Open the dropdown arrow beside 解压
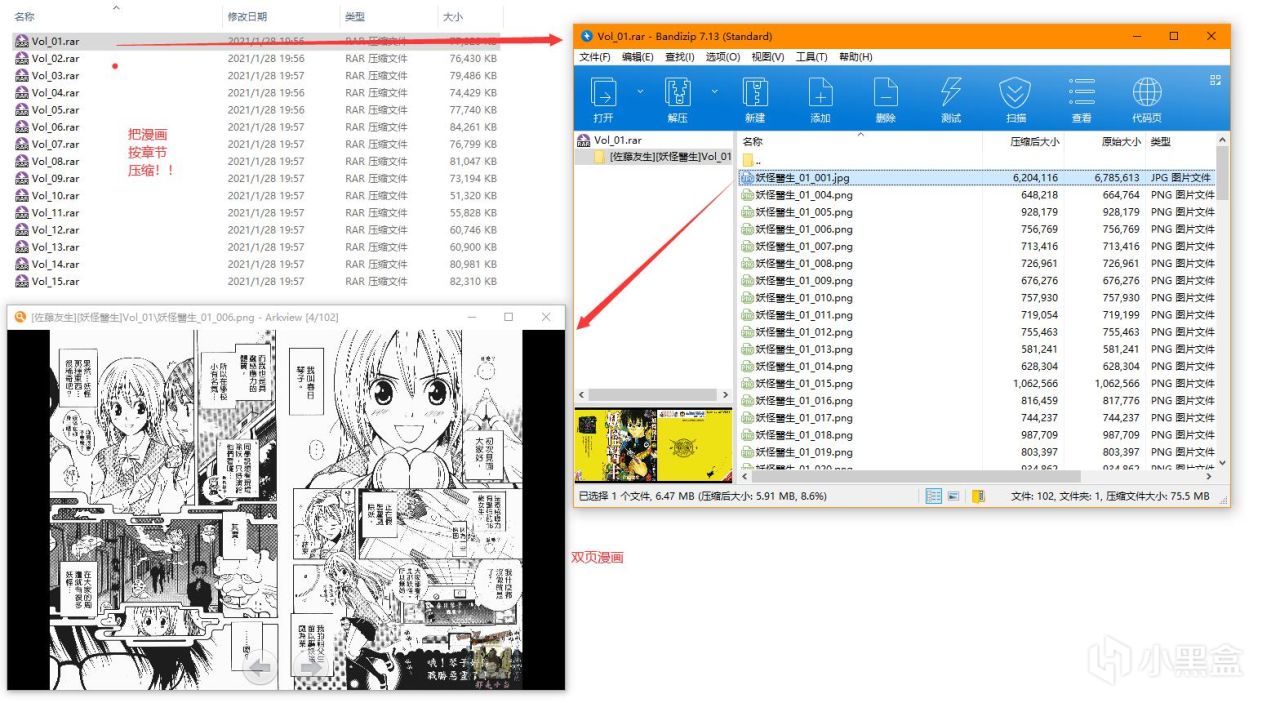This screenshot has height=703, width=1280. pyautogui.click(x=714, y=91)
